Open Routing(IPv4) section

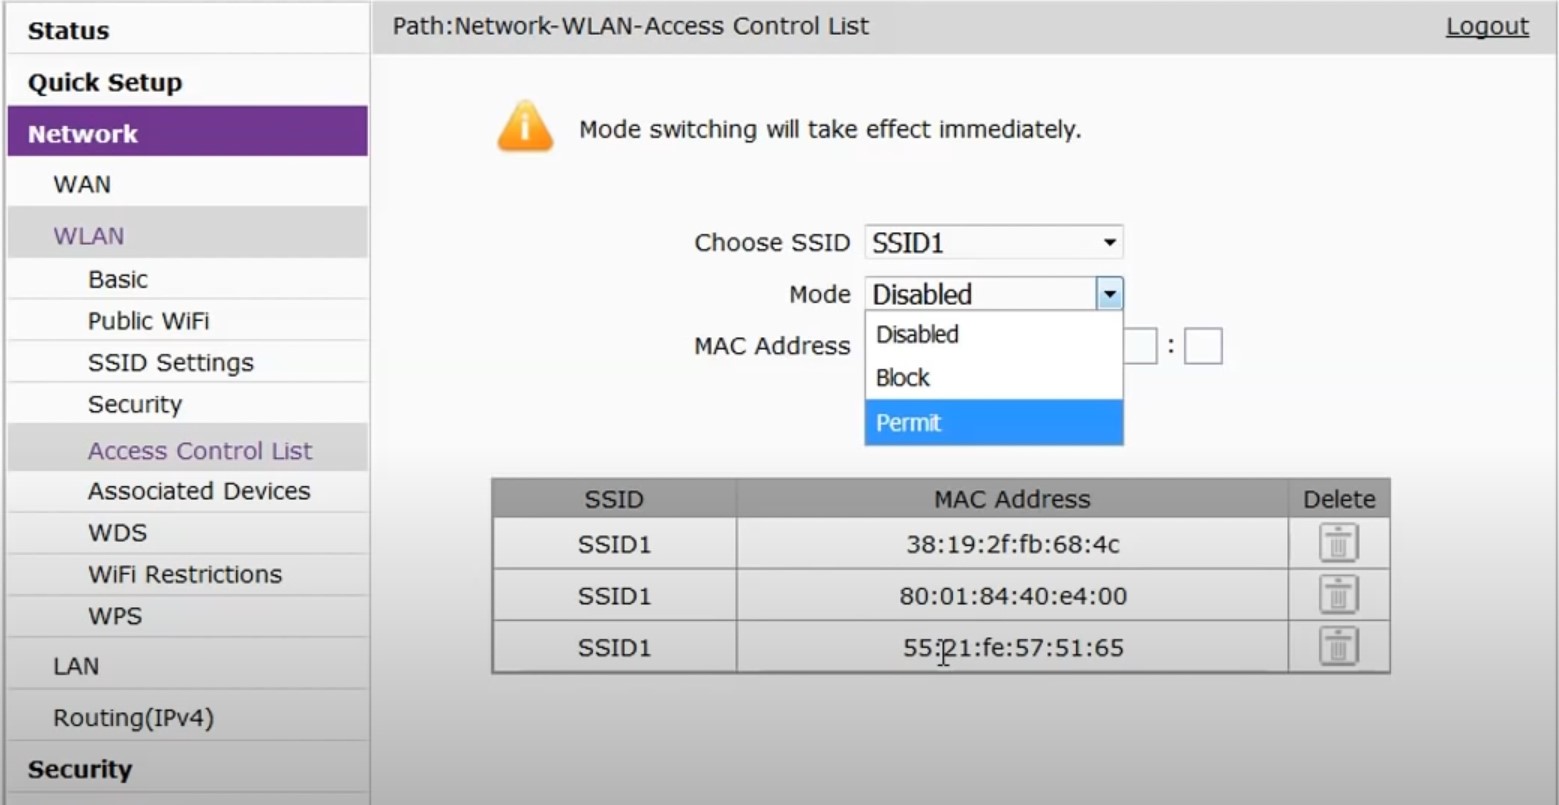[x=133, y=718]
